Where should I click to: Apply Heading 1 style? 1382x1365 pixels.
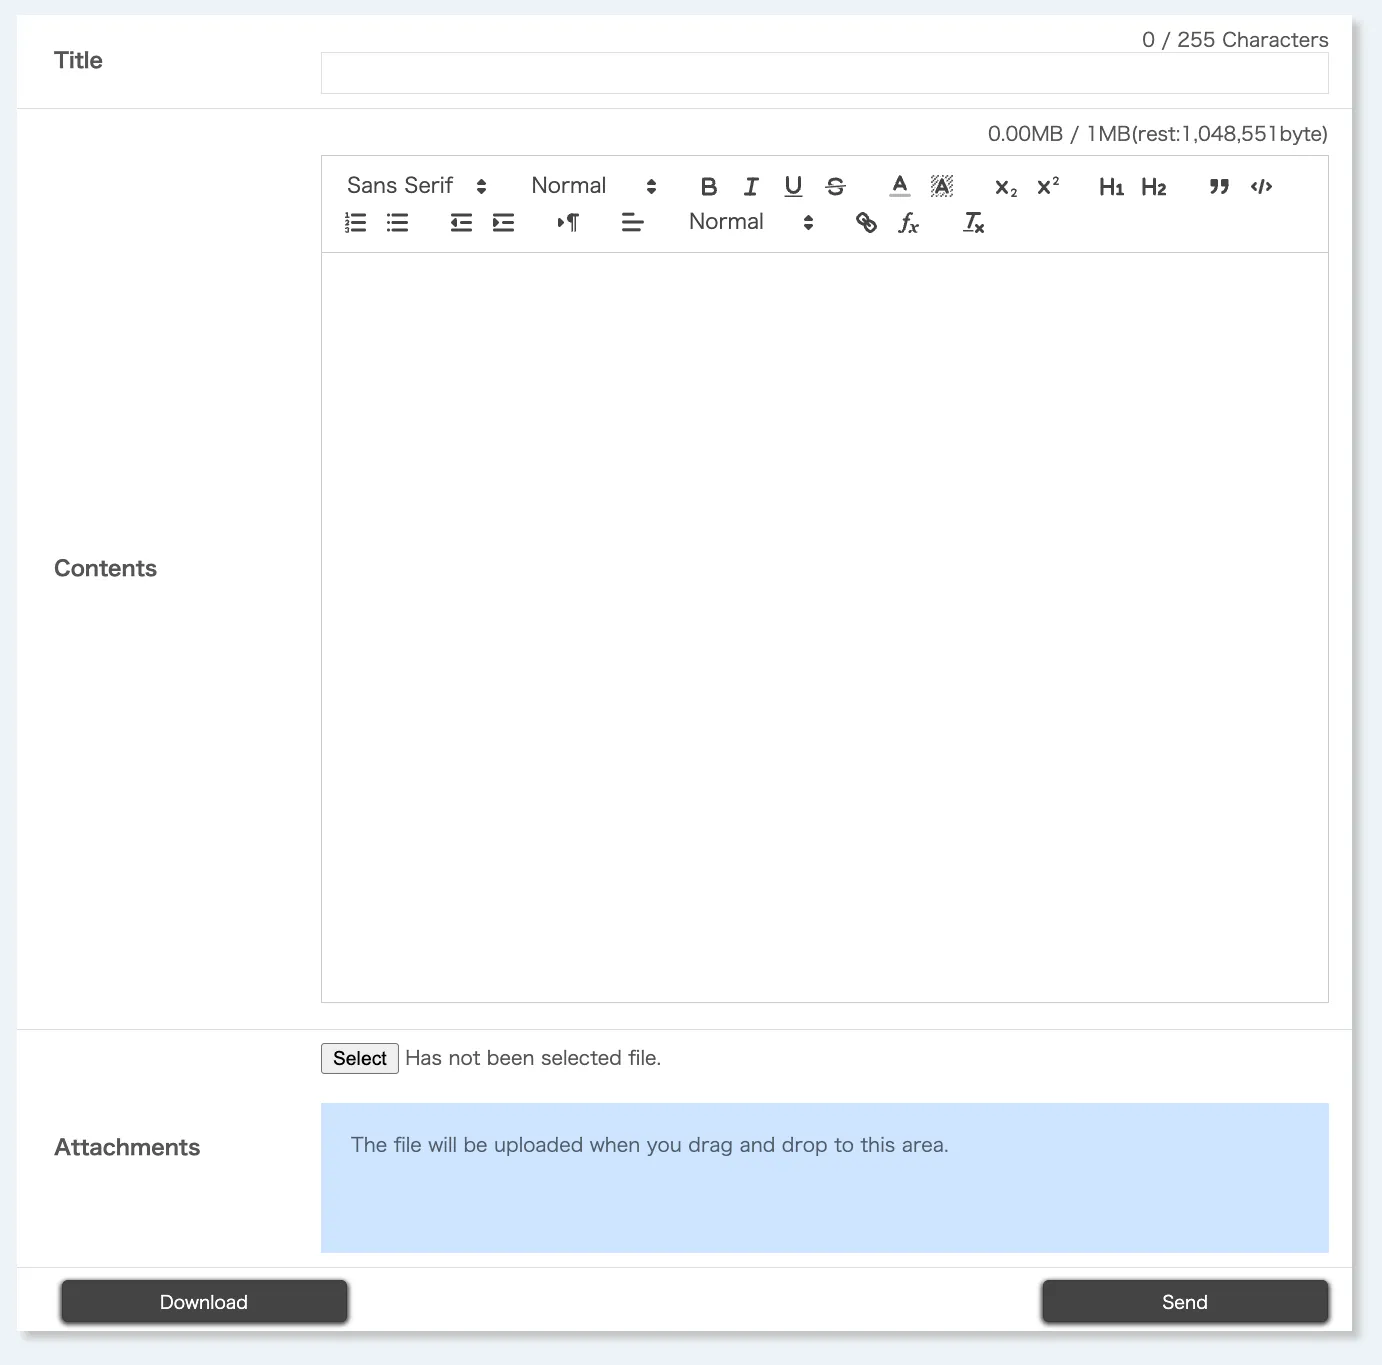coord(1111,187)
